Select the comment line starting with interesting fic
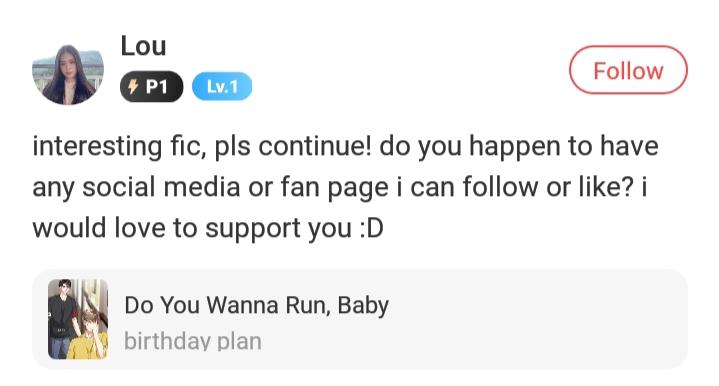 click(x=345, y=146)
